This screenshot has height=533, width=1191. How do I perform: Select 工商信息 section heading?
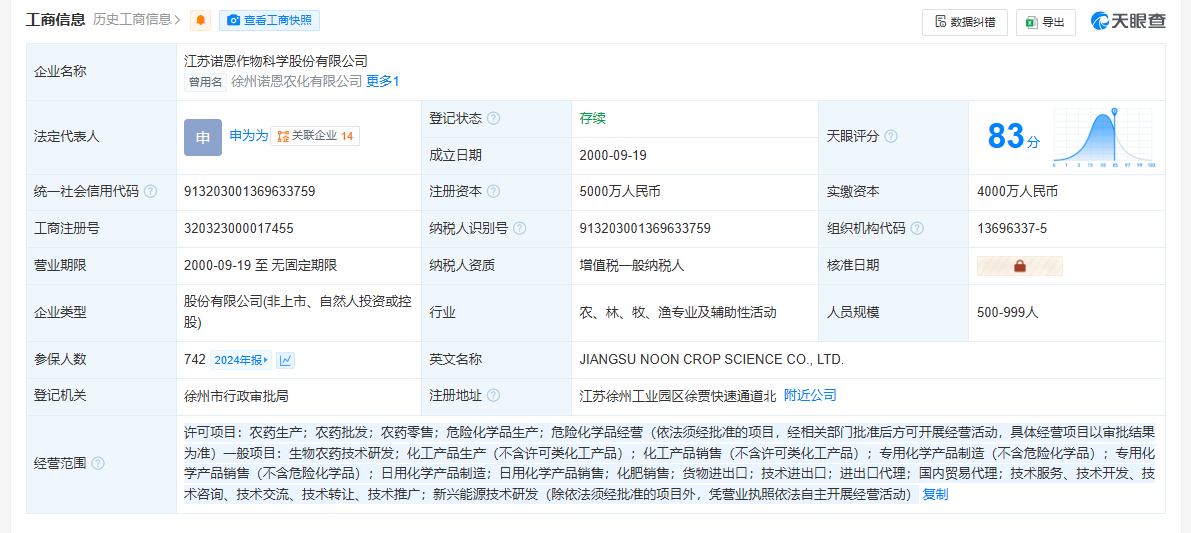coord(55,20)
